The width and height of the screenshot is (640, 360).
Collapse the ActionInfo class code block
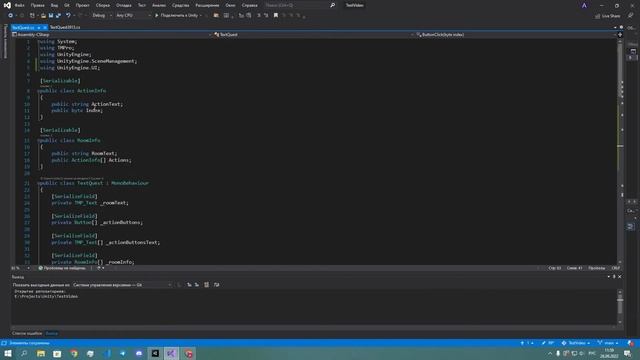(x=38, y=91)
